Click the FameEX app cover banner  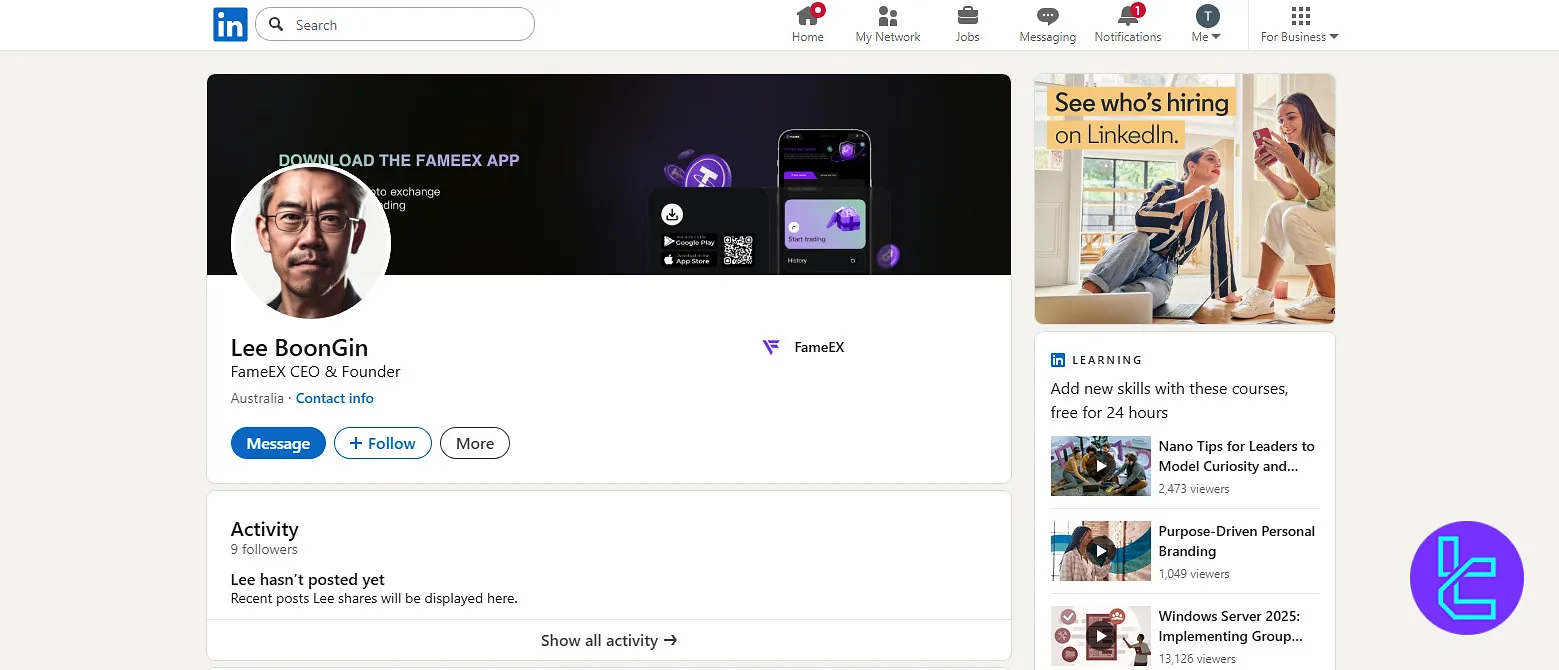tap(608, 174)
